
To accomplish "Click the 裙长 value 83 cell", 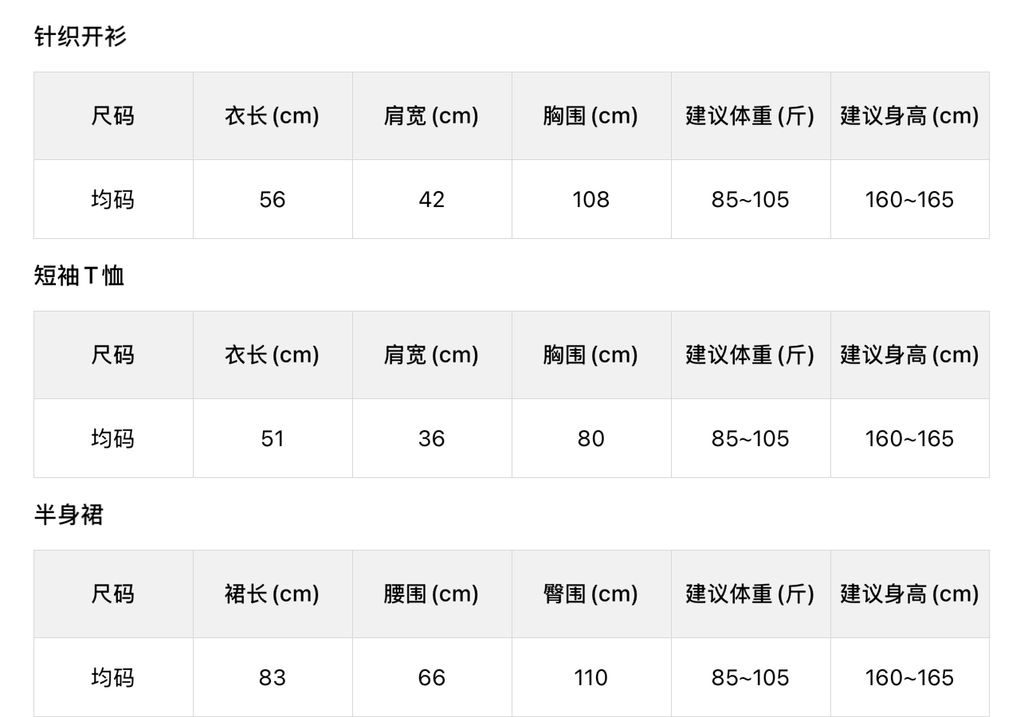I will 272,677.
